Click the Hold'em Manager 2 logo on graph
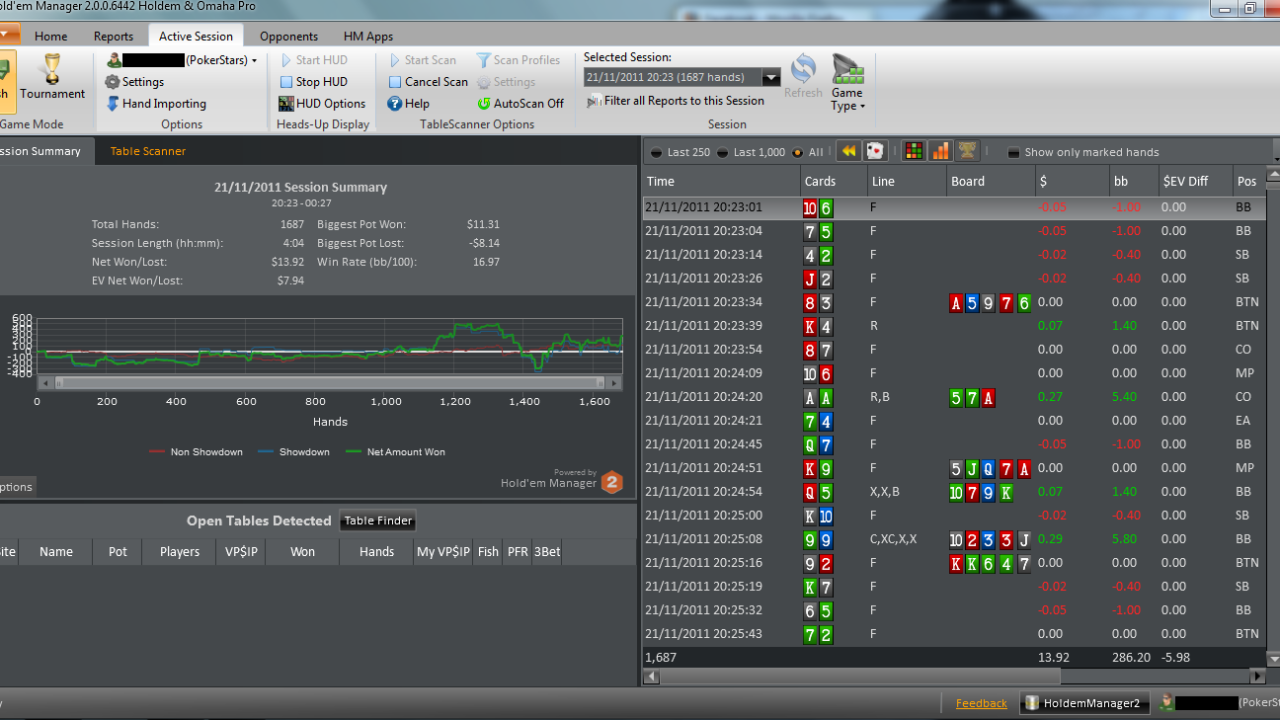Image resolution: width=1280 pixels, height=720 pixels. pos(612,482)
